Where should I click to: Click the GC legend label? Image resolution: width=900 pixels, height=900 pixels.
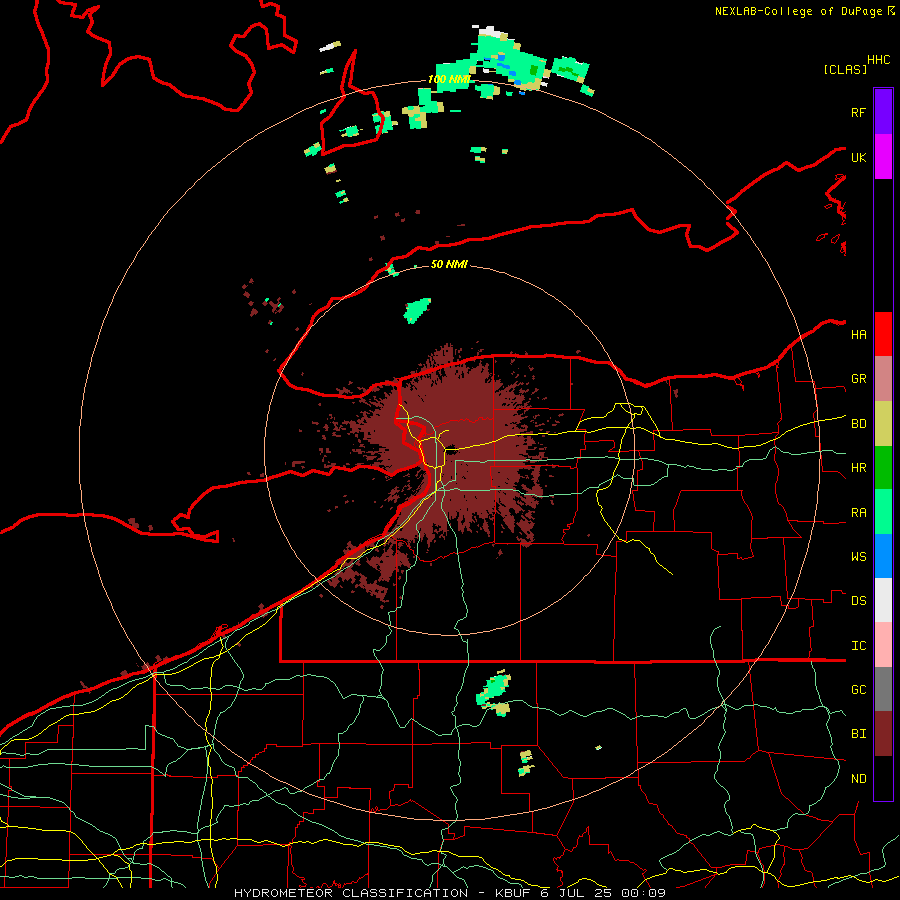click(x=858, y=690)
